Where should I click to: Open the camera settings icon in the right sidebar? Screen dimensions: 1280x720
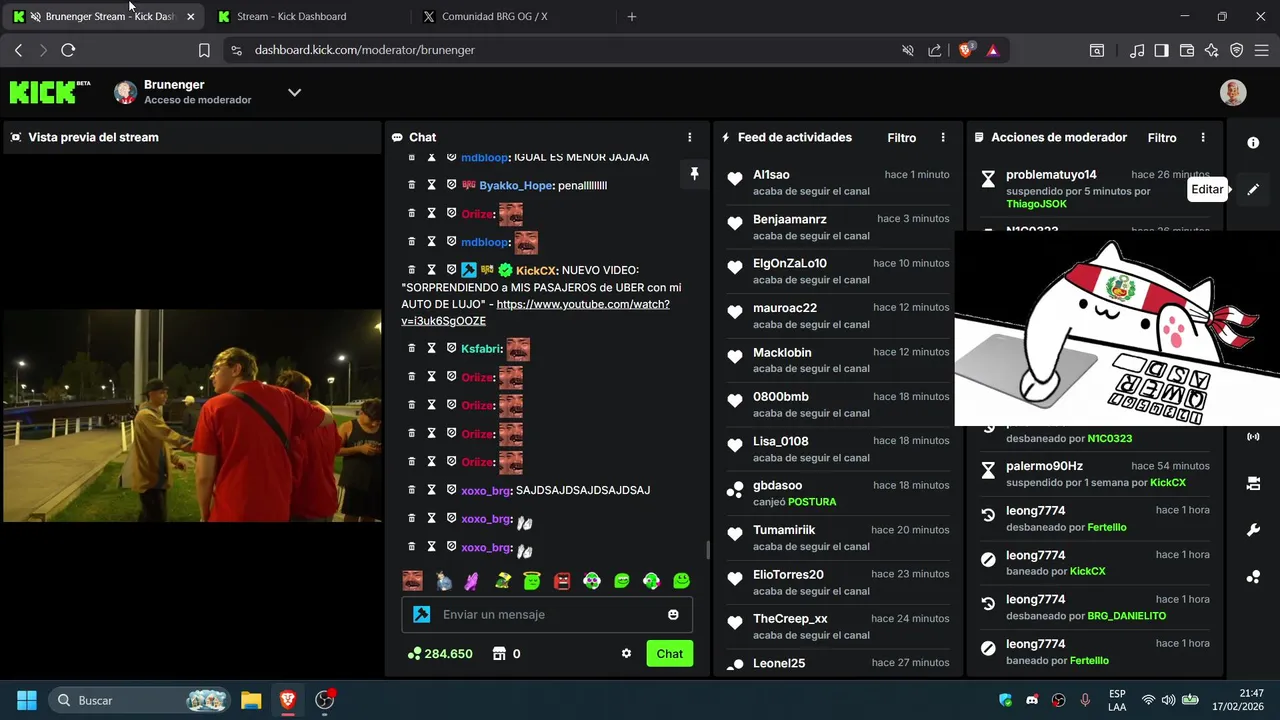1253,484
